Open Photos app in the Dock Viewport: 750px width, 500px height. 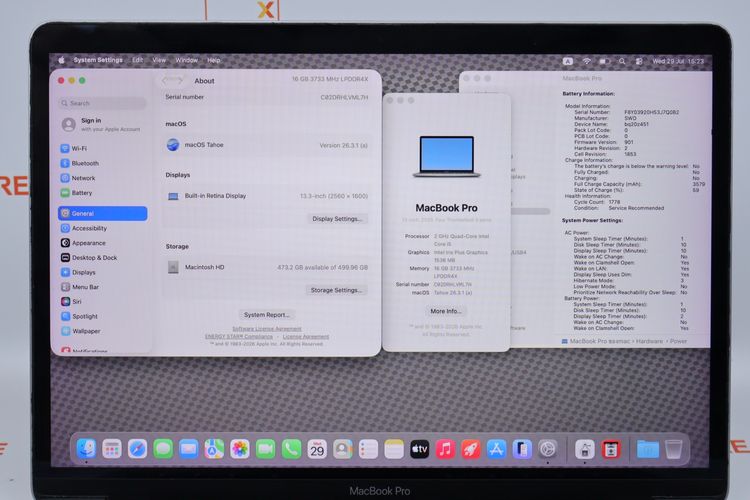pos(240,449)
